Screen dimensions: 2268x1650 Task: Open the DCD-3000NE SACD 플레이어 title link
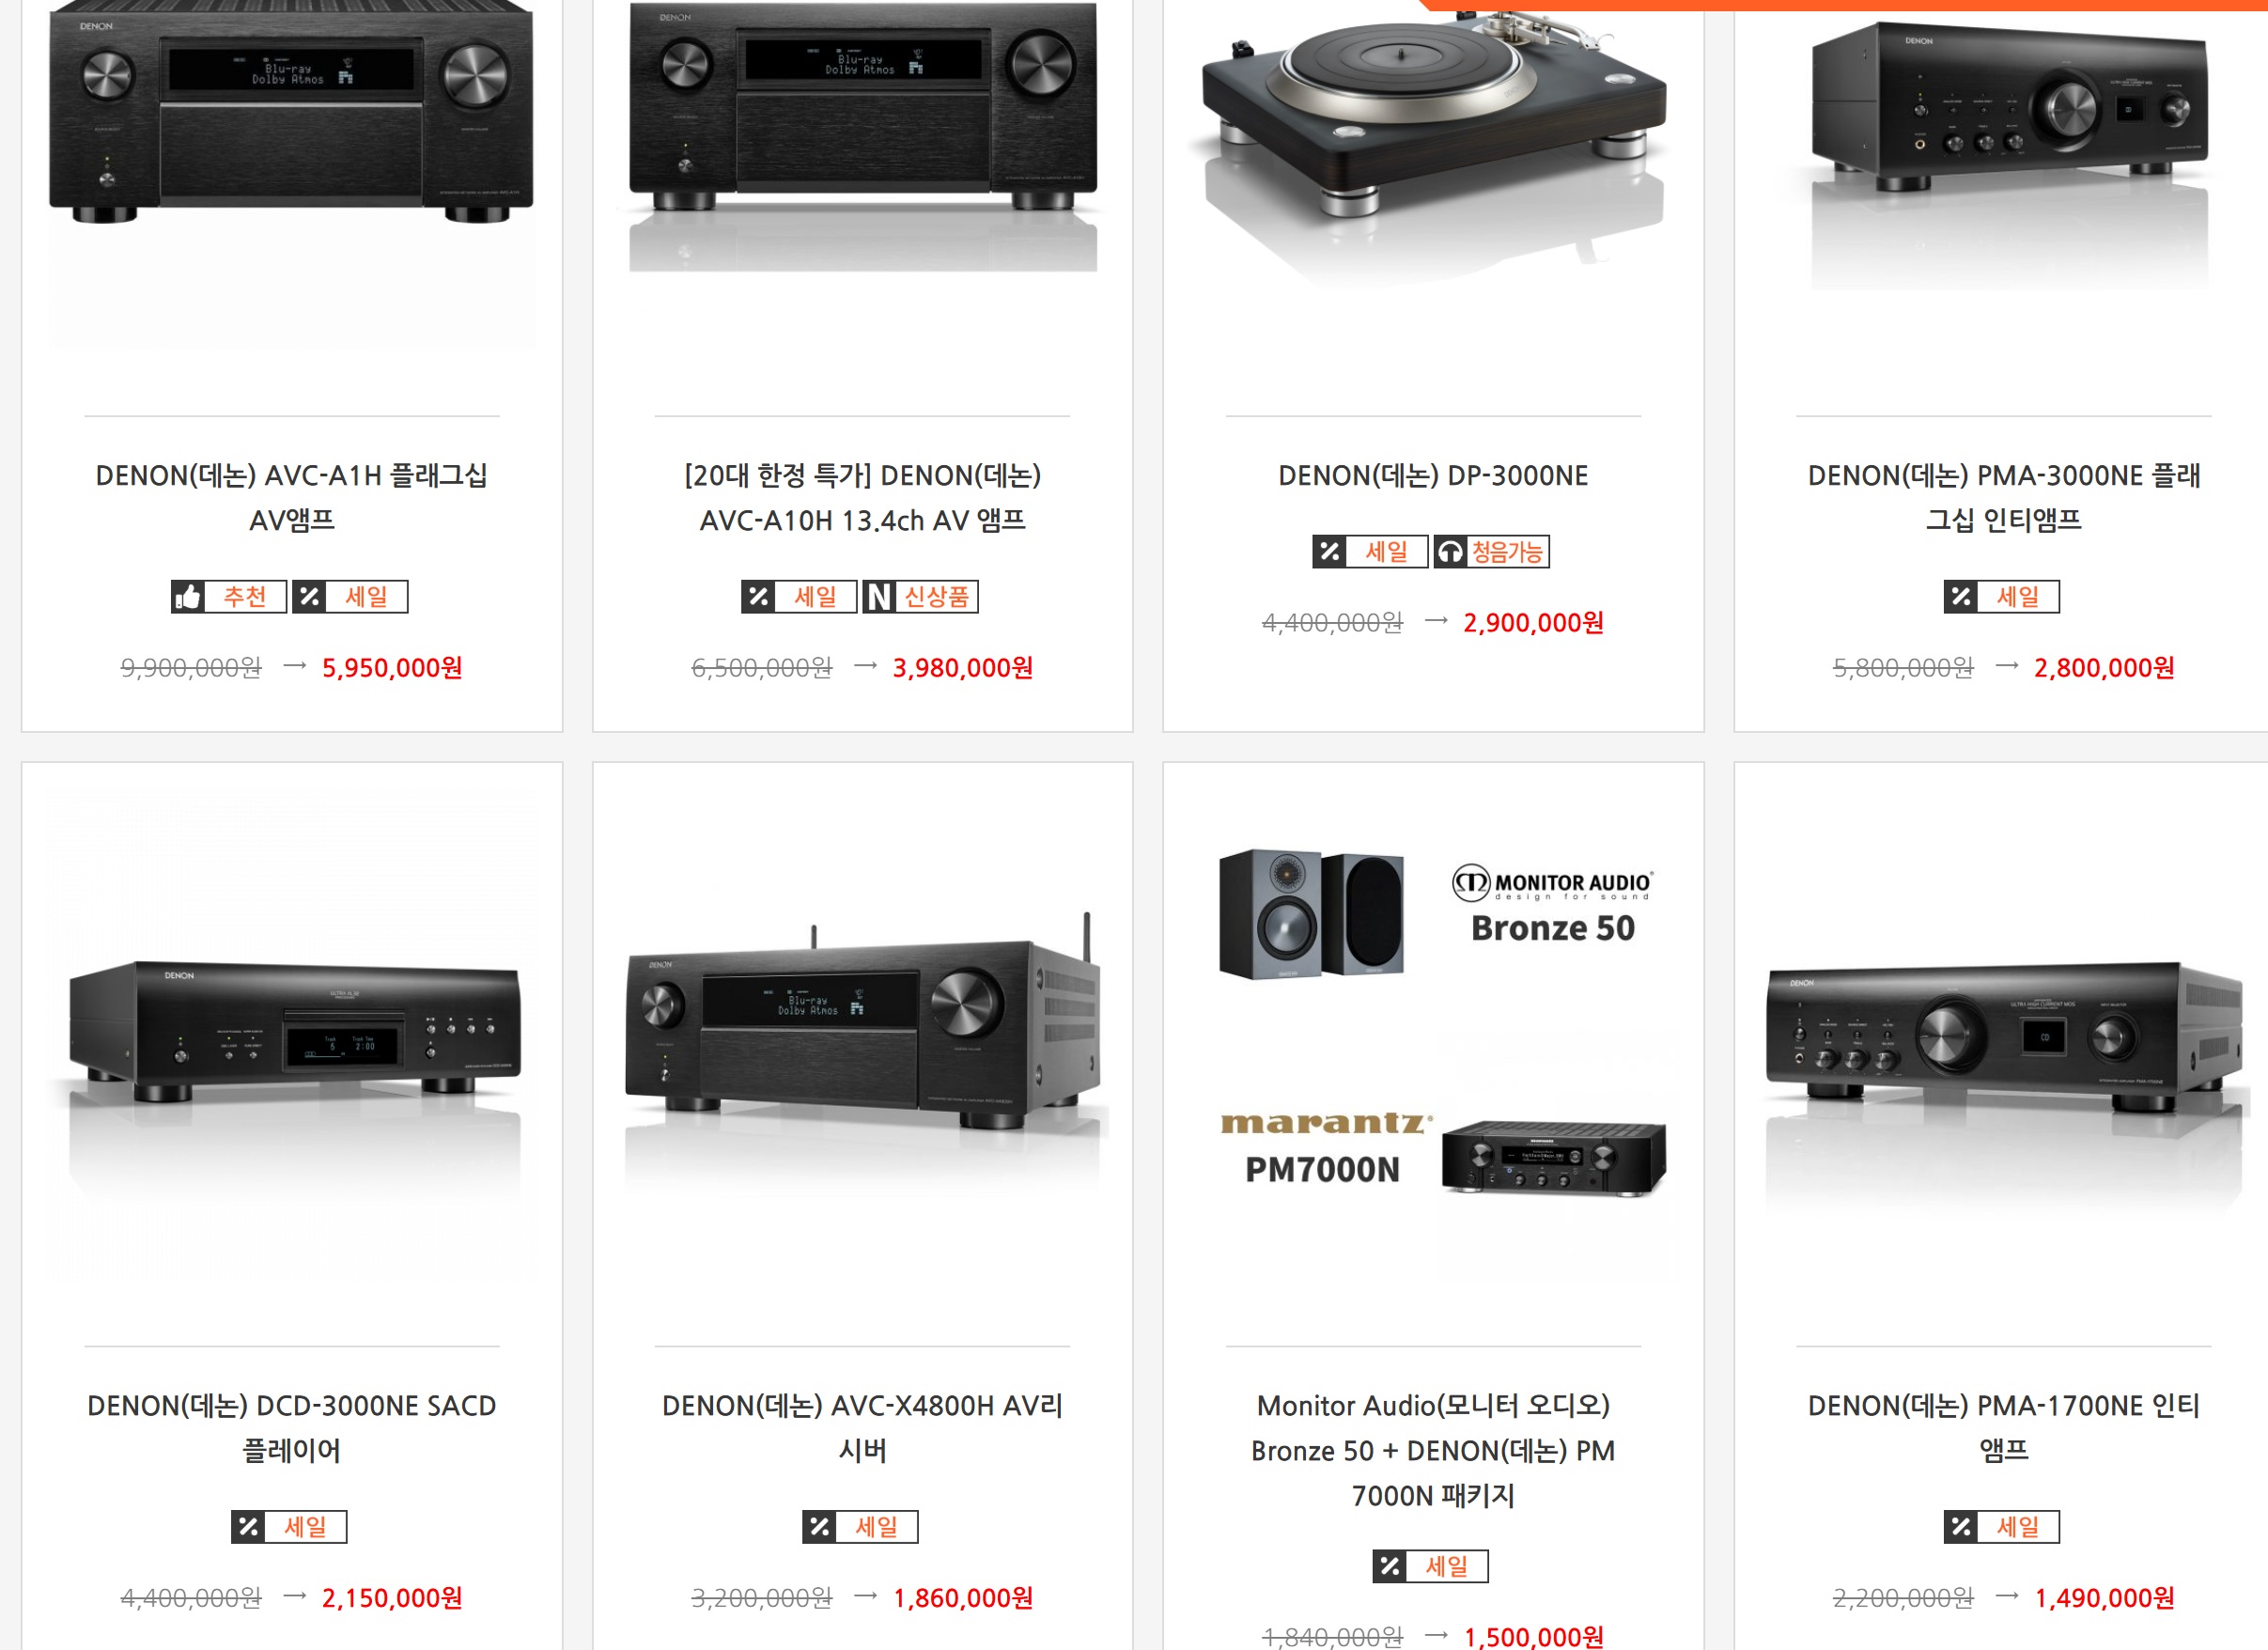(x=292, y=1428)
